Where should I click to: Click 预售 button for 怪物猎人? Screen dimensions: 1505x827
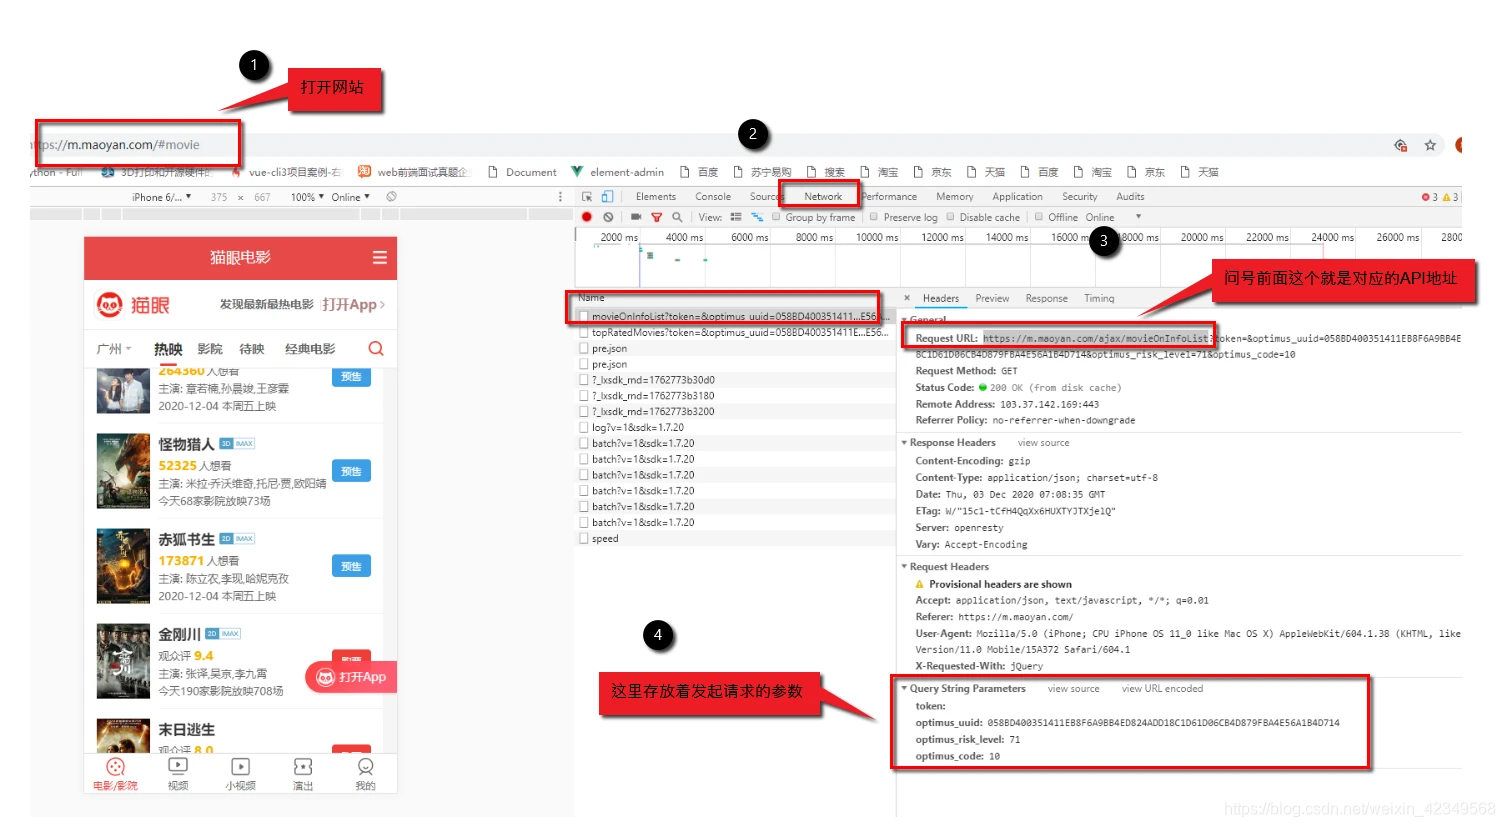(x=351, y=471)
